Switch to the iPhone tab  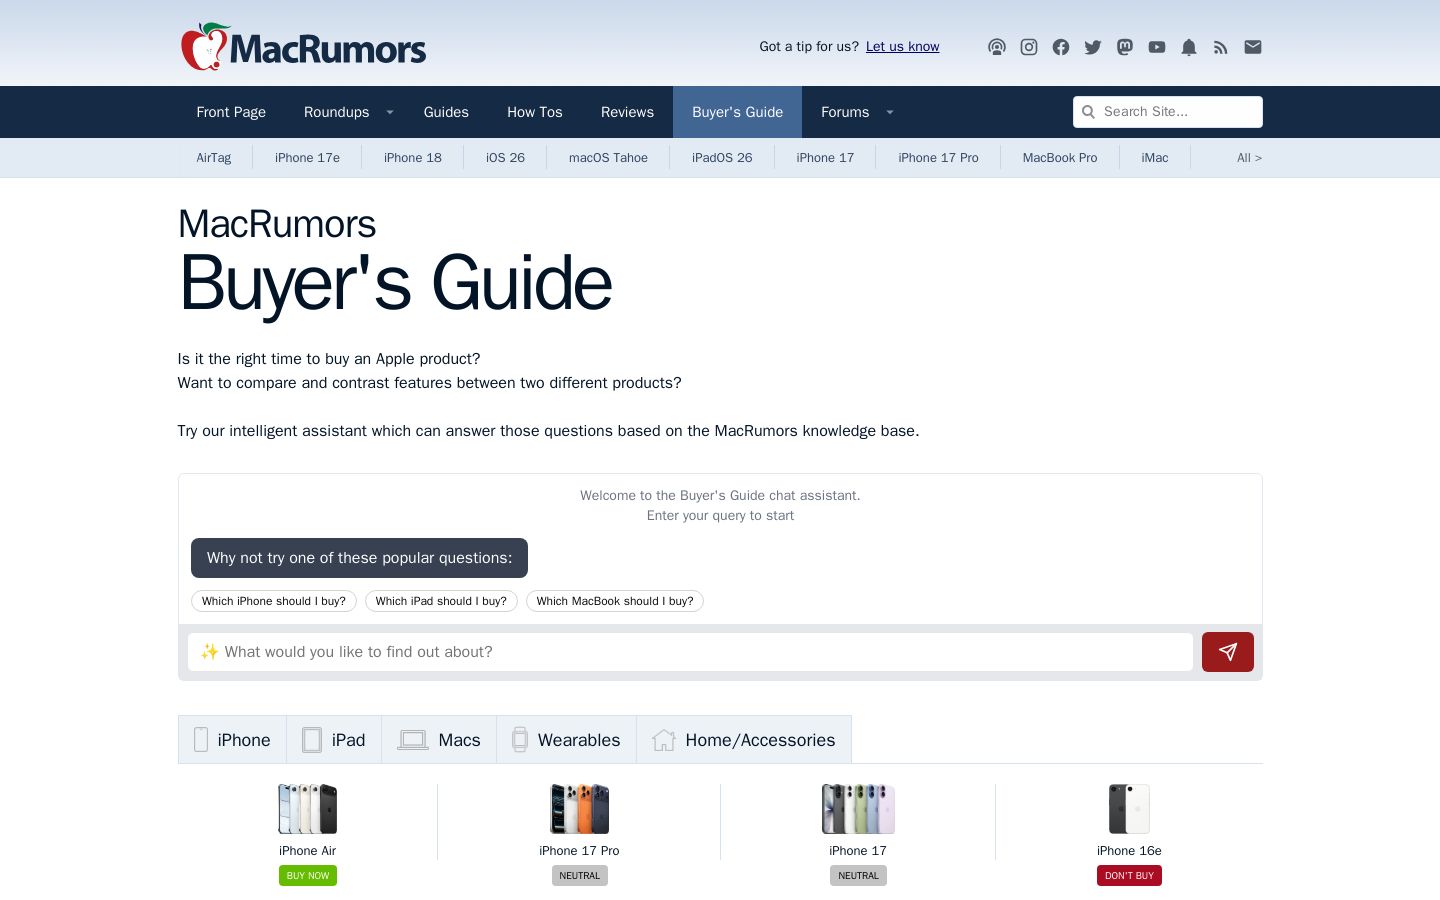[232, 740]
